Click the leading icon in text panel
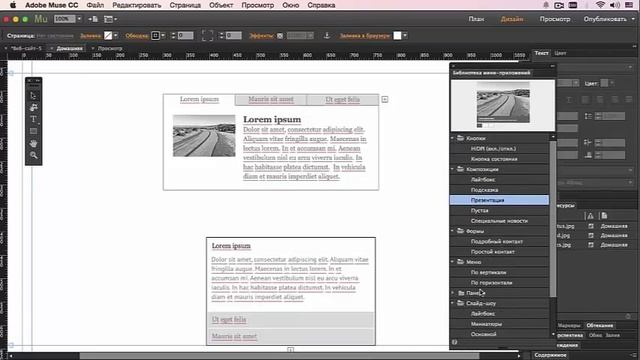The height and width of the screenshot is (360, 640). click(x=588, y=116)
